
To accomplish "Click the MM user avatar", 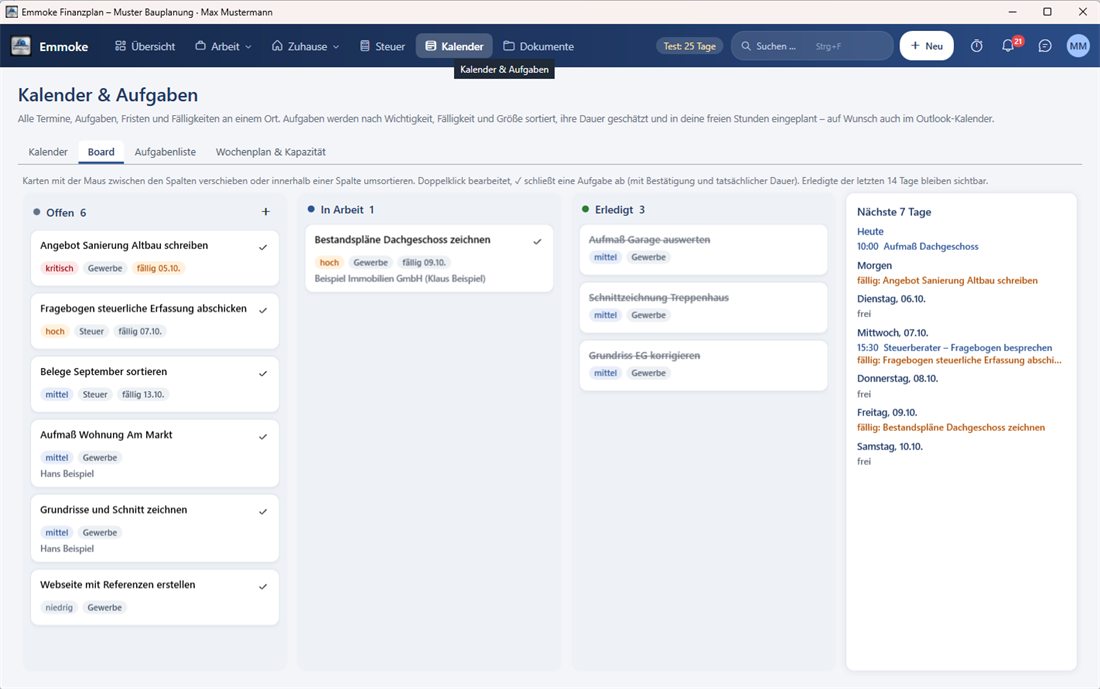I will click(1078, 46).
